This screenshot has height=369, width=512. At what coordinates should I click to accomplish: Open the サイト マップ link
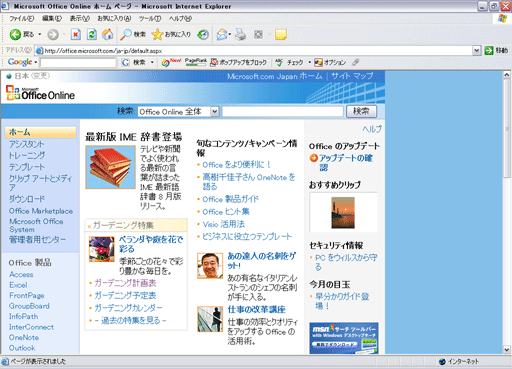(x=352, y=76)
